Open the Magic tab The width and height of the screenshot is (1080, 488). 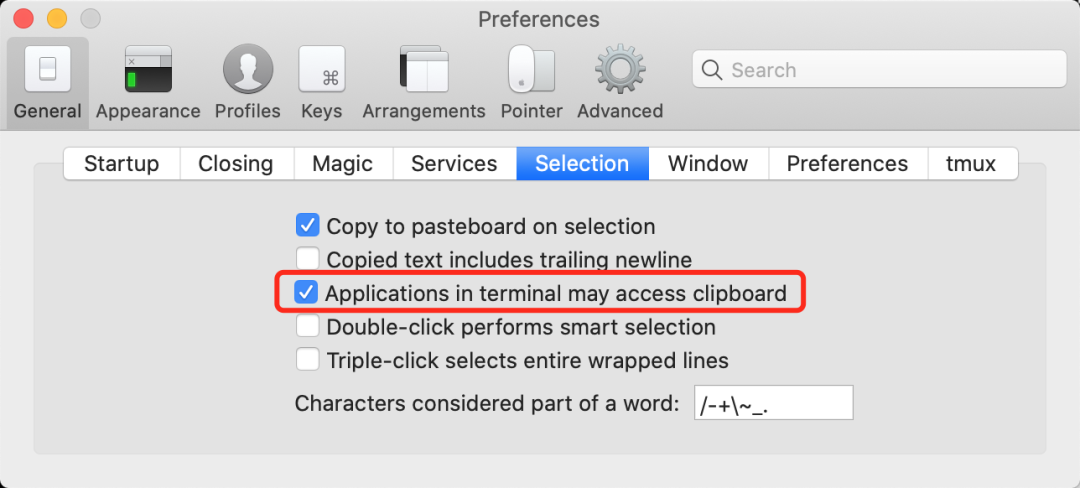click(342, 164)
